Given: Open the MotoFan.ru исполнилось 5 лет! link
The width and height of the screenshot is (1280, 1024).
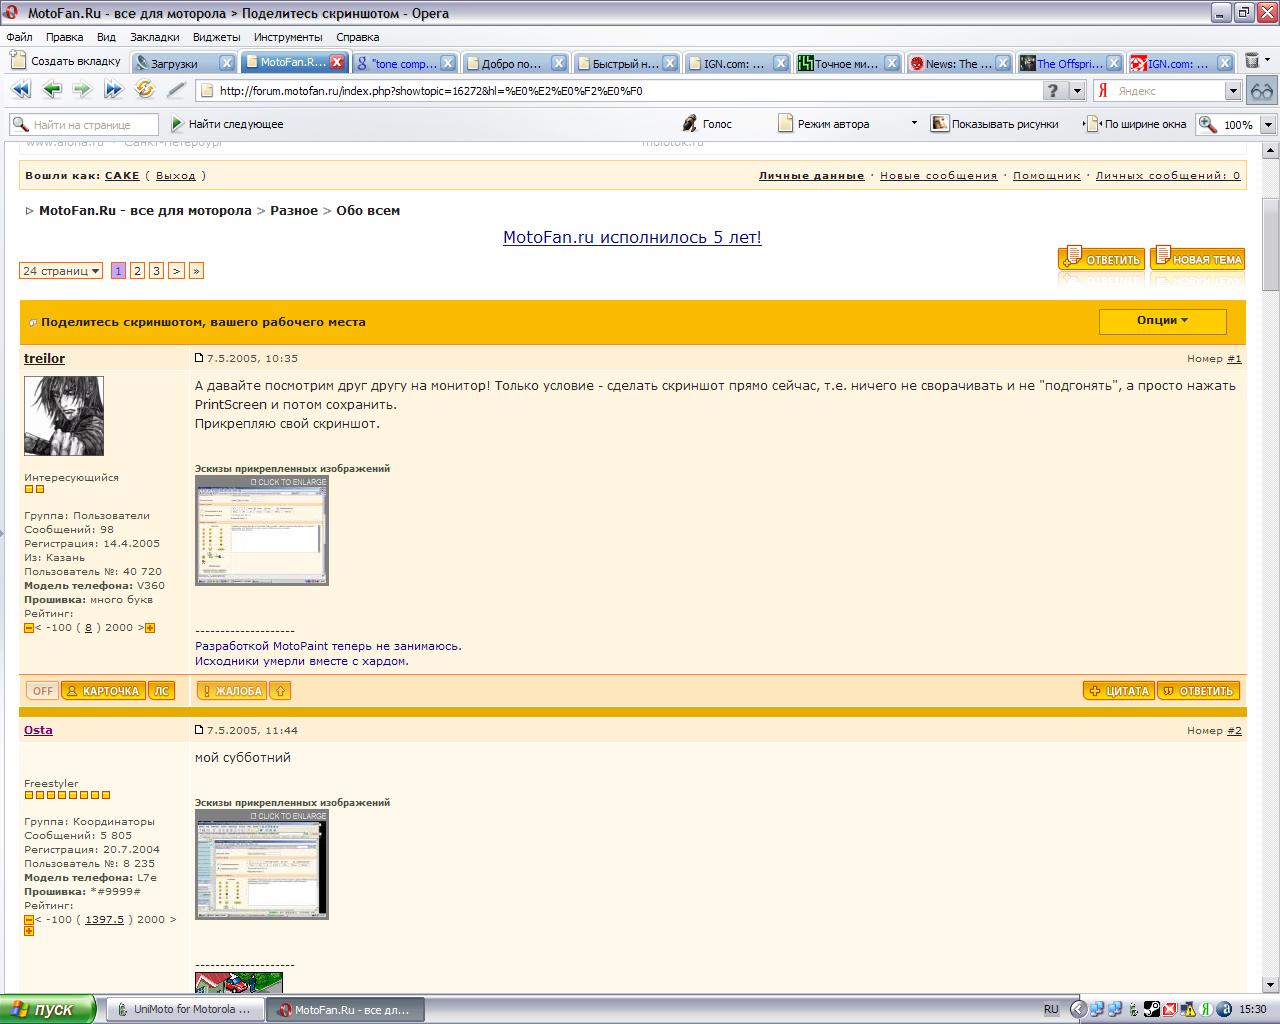Looking at the screenshot, I should (x=632, y=237).
